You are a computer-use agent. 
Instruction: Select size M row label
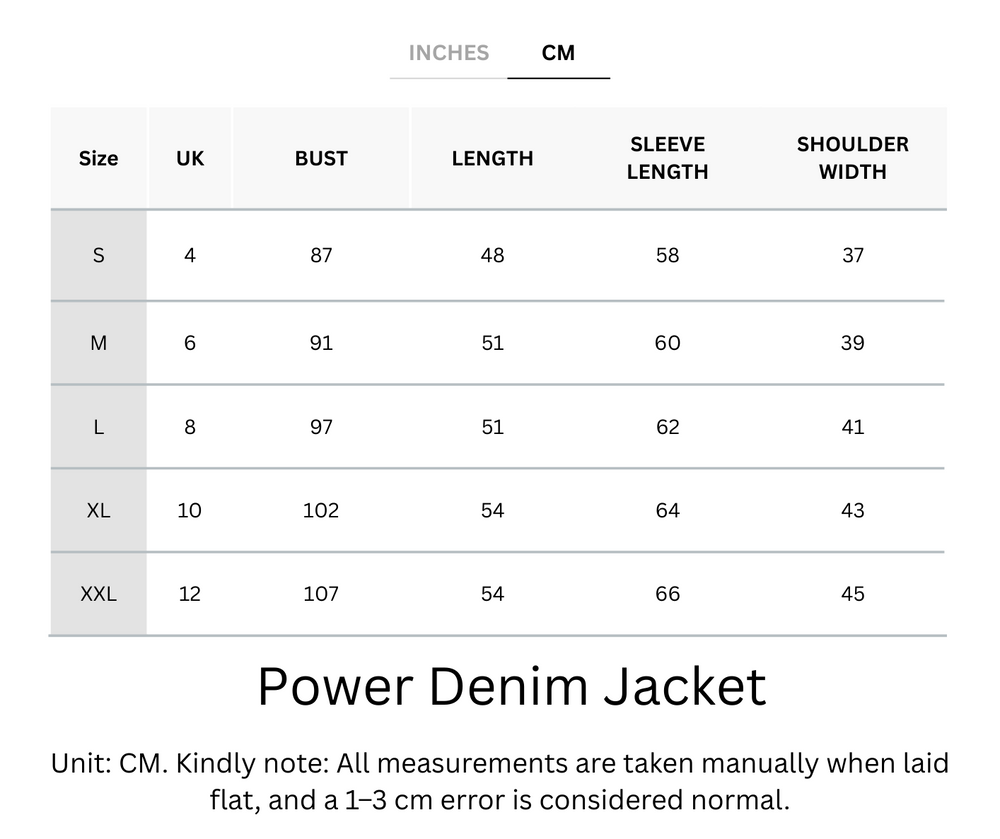(x=98, y=342)
